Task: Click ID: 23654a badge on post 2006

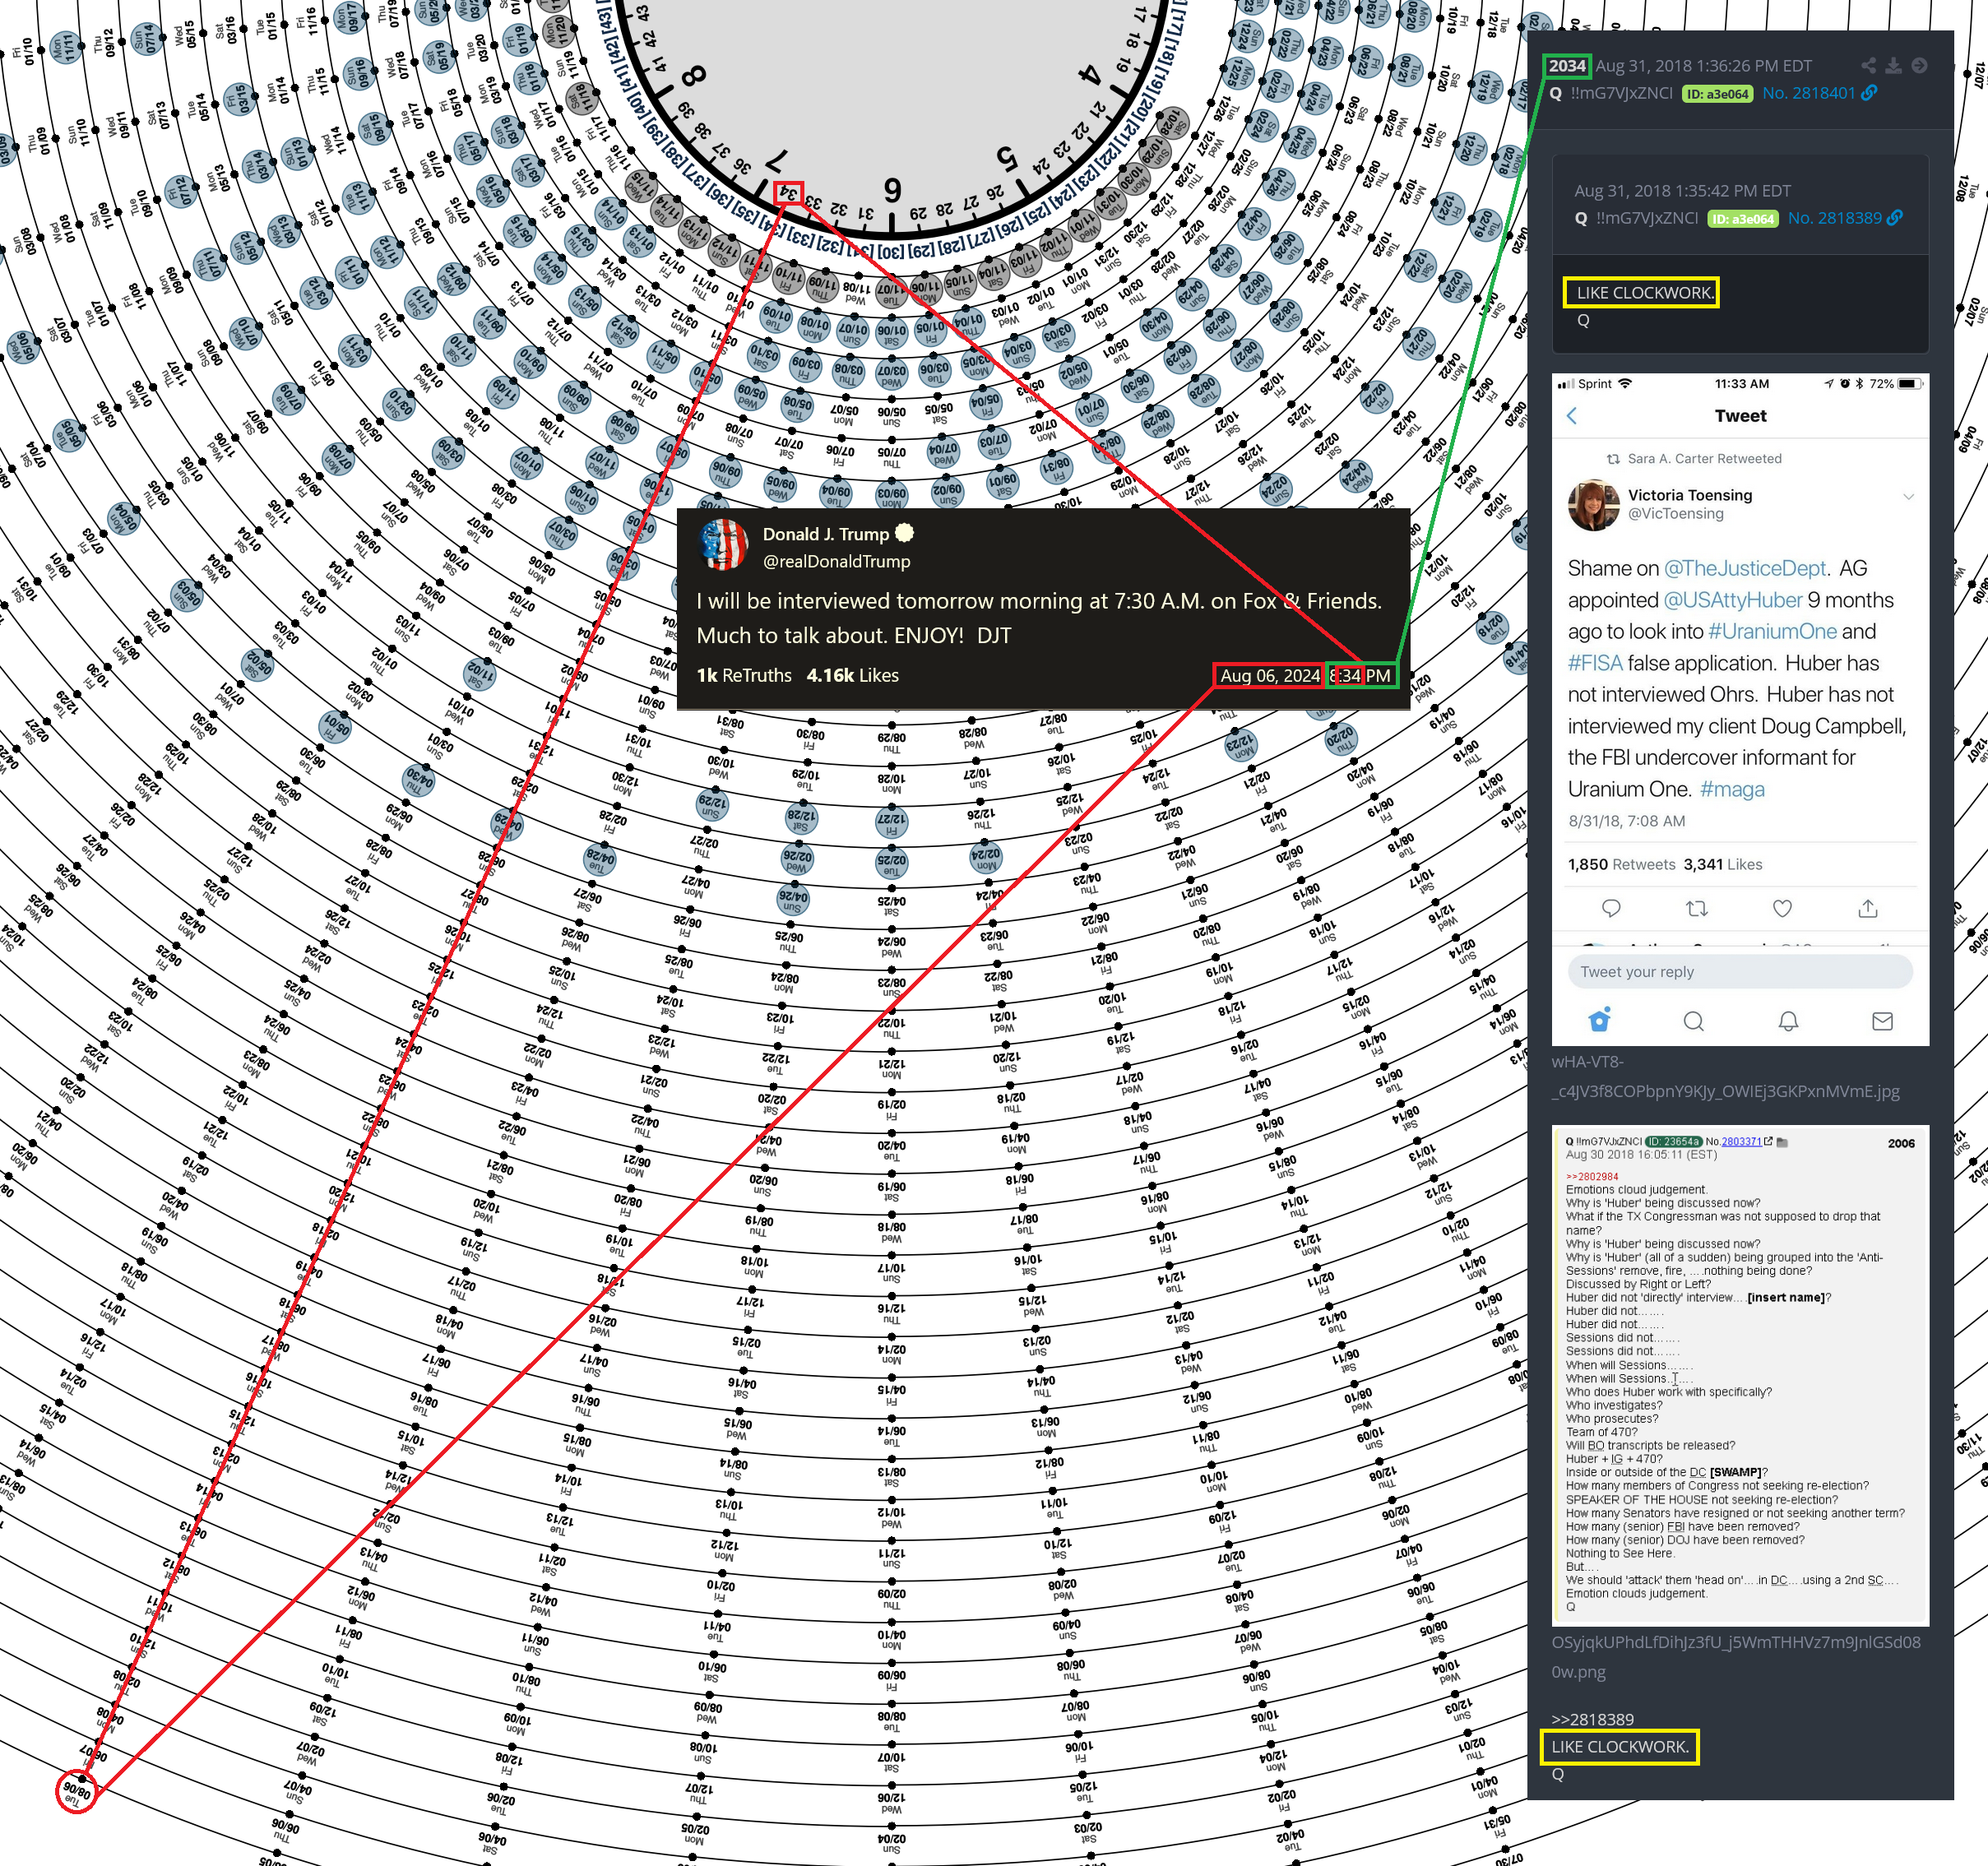Action: click(1674, 1141)
